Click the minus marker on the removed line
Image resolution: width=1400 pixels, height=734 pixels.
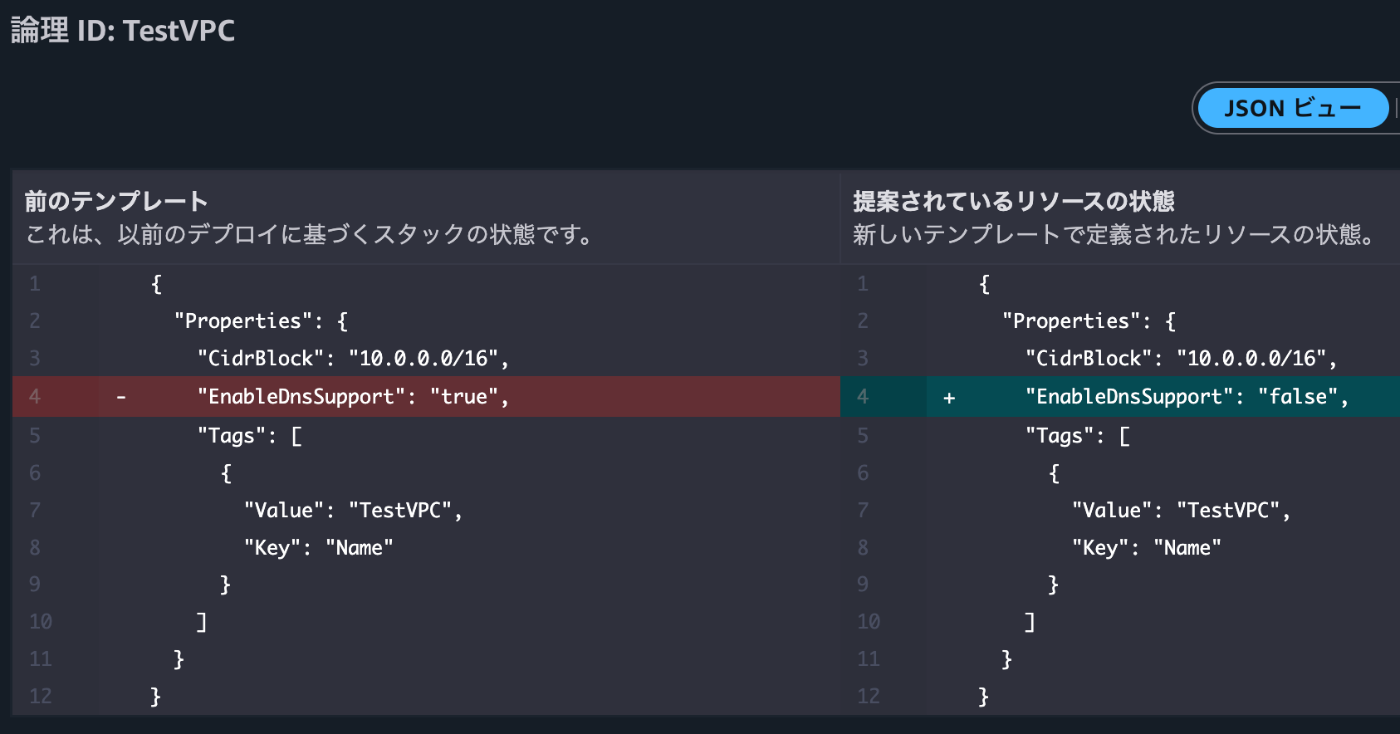pyautogui.click(x=120, y=396)
